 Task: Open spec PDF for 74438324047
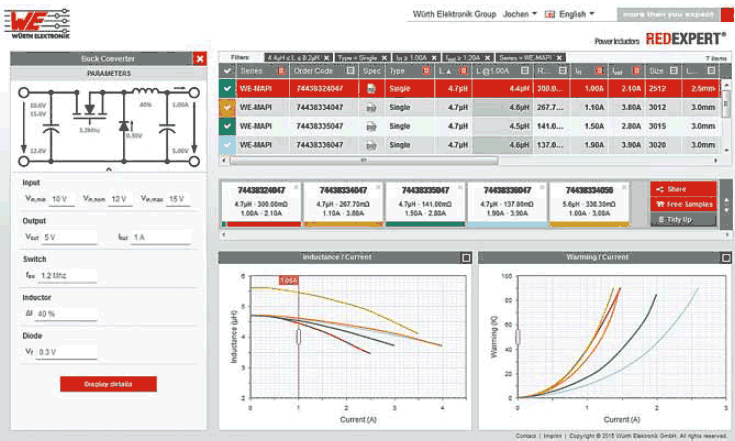click(371, 89)
